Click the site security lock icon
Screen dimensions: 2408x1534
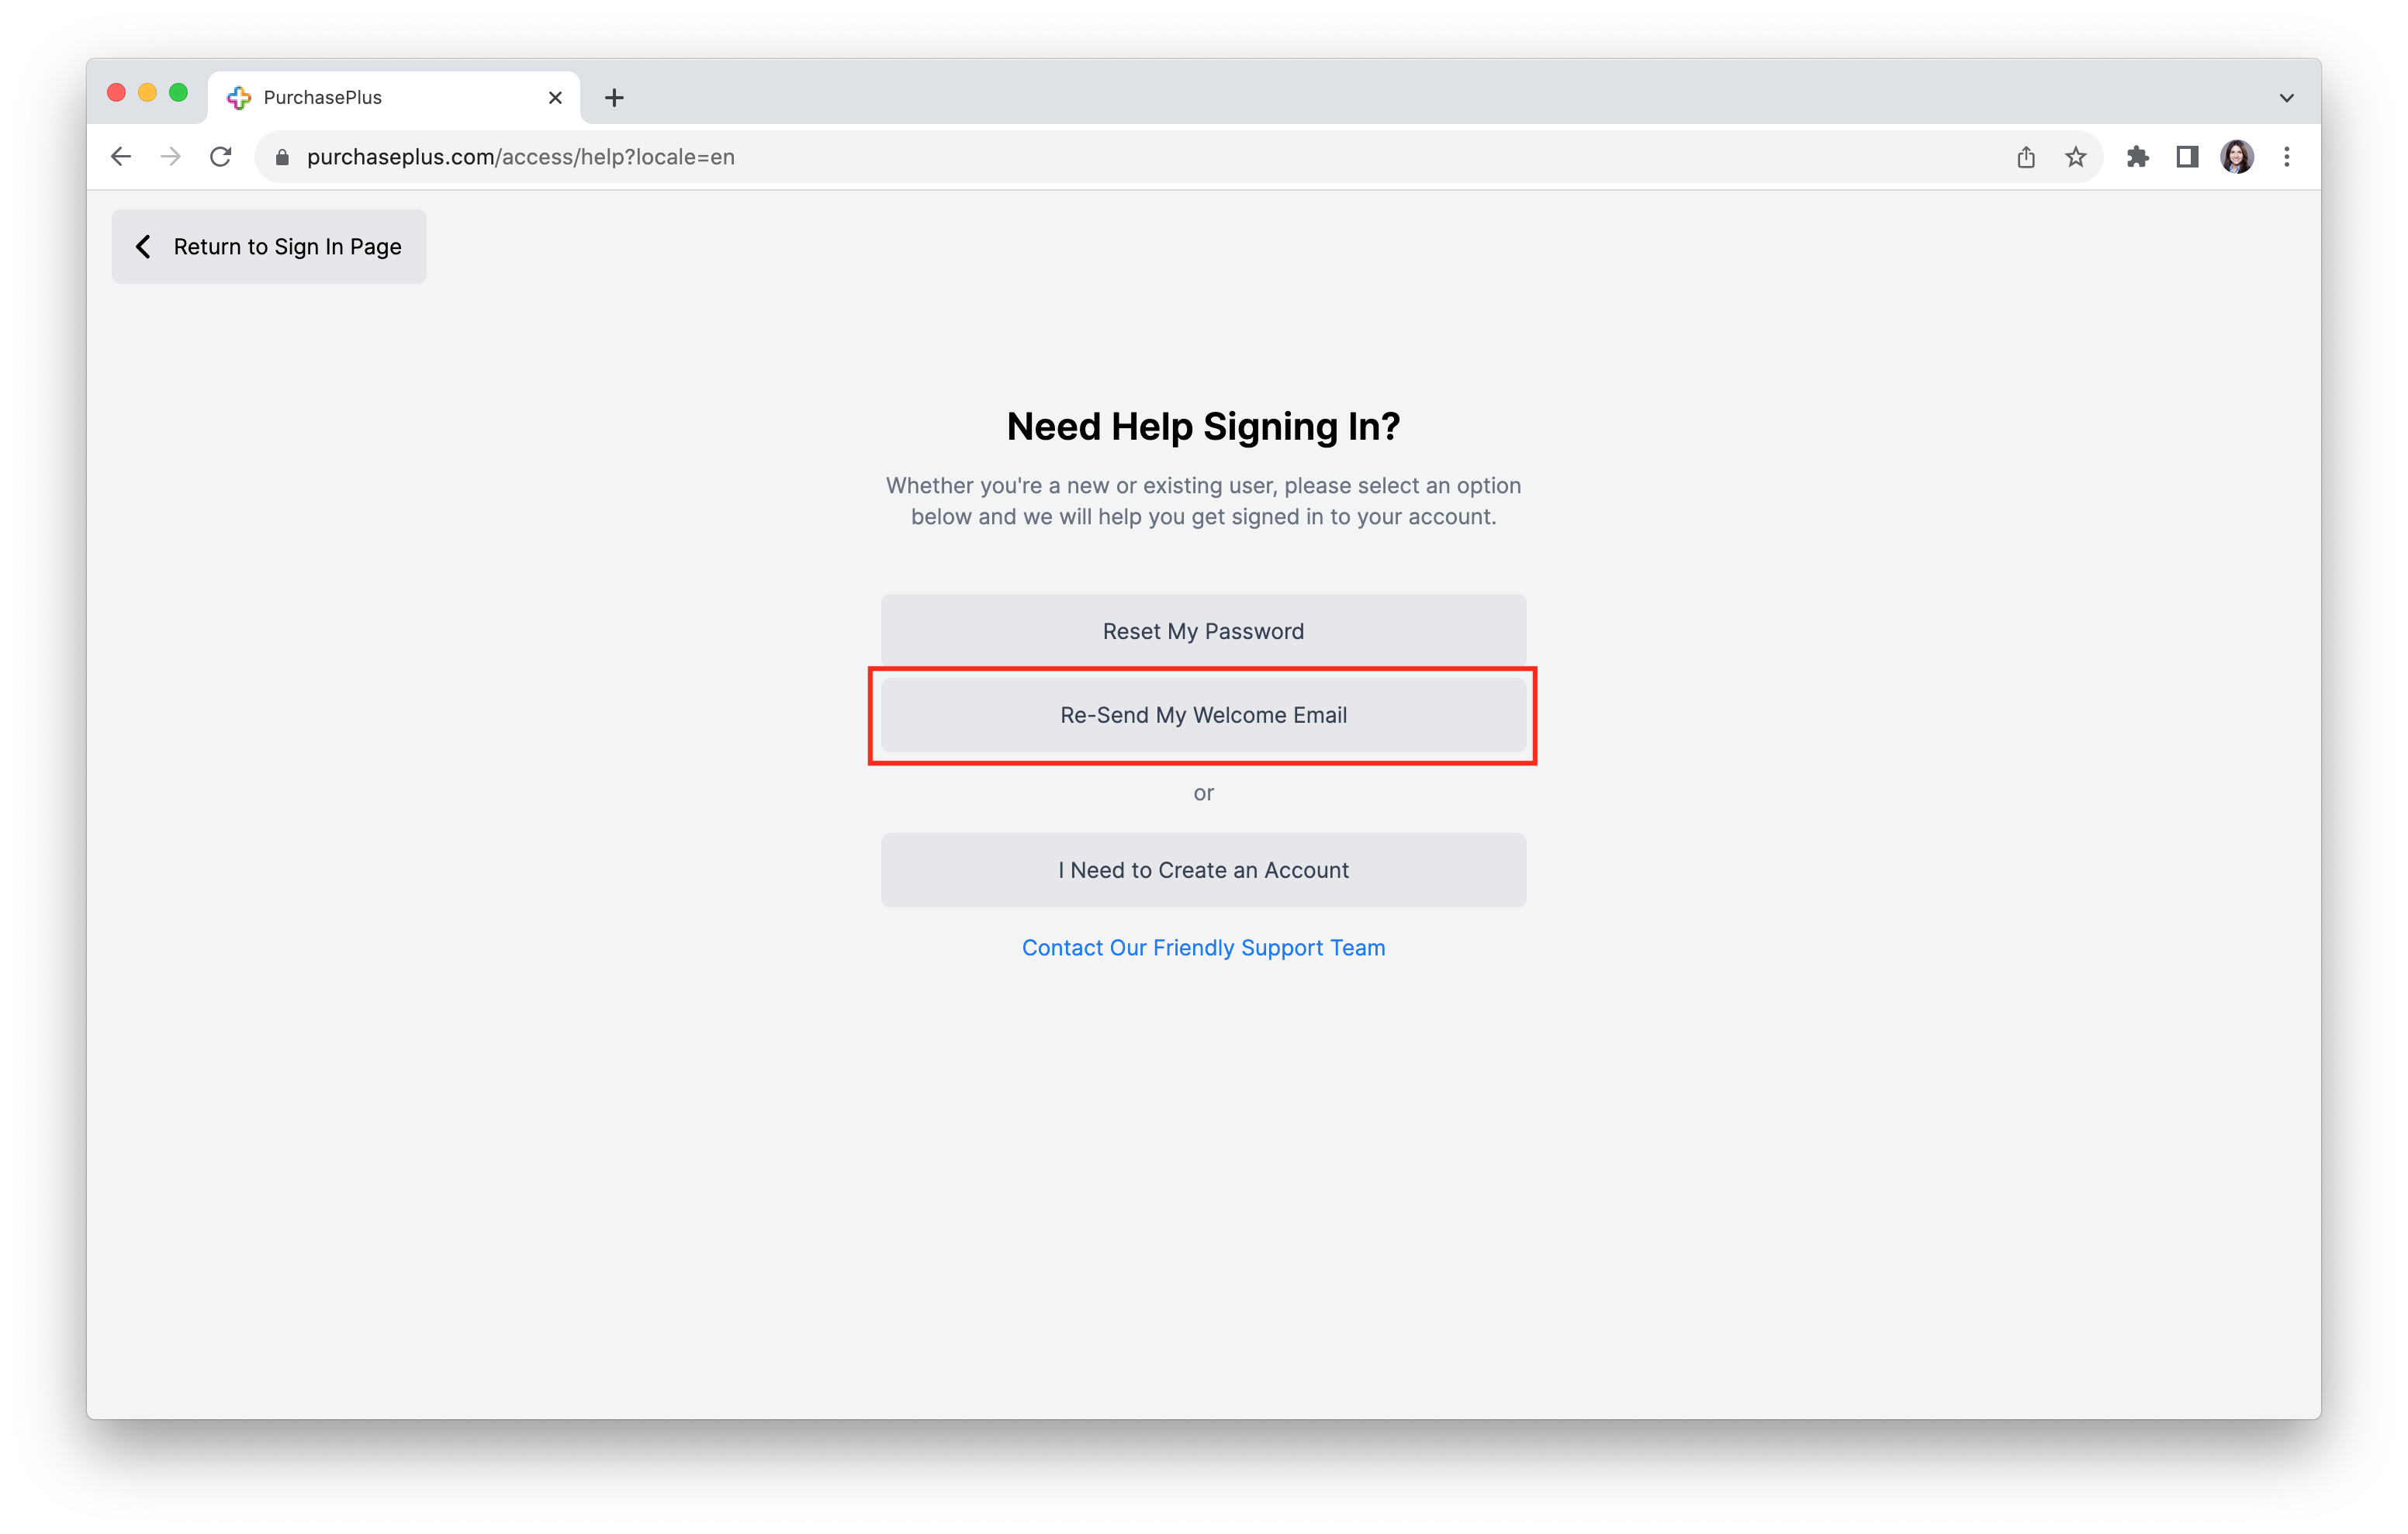(x=281, y=156)
